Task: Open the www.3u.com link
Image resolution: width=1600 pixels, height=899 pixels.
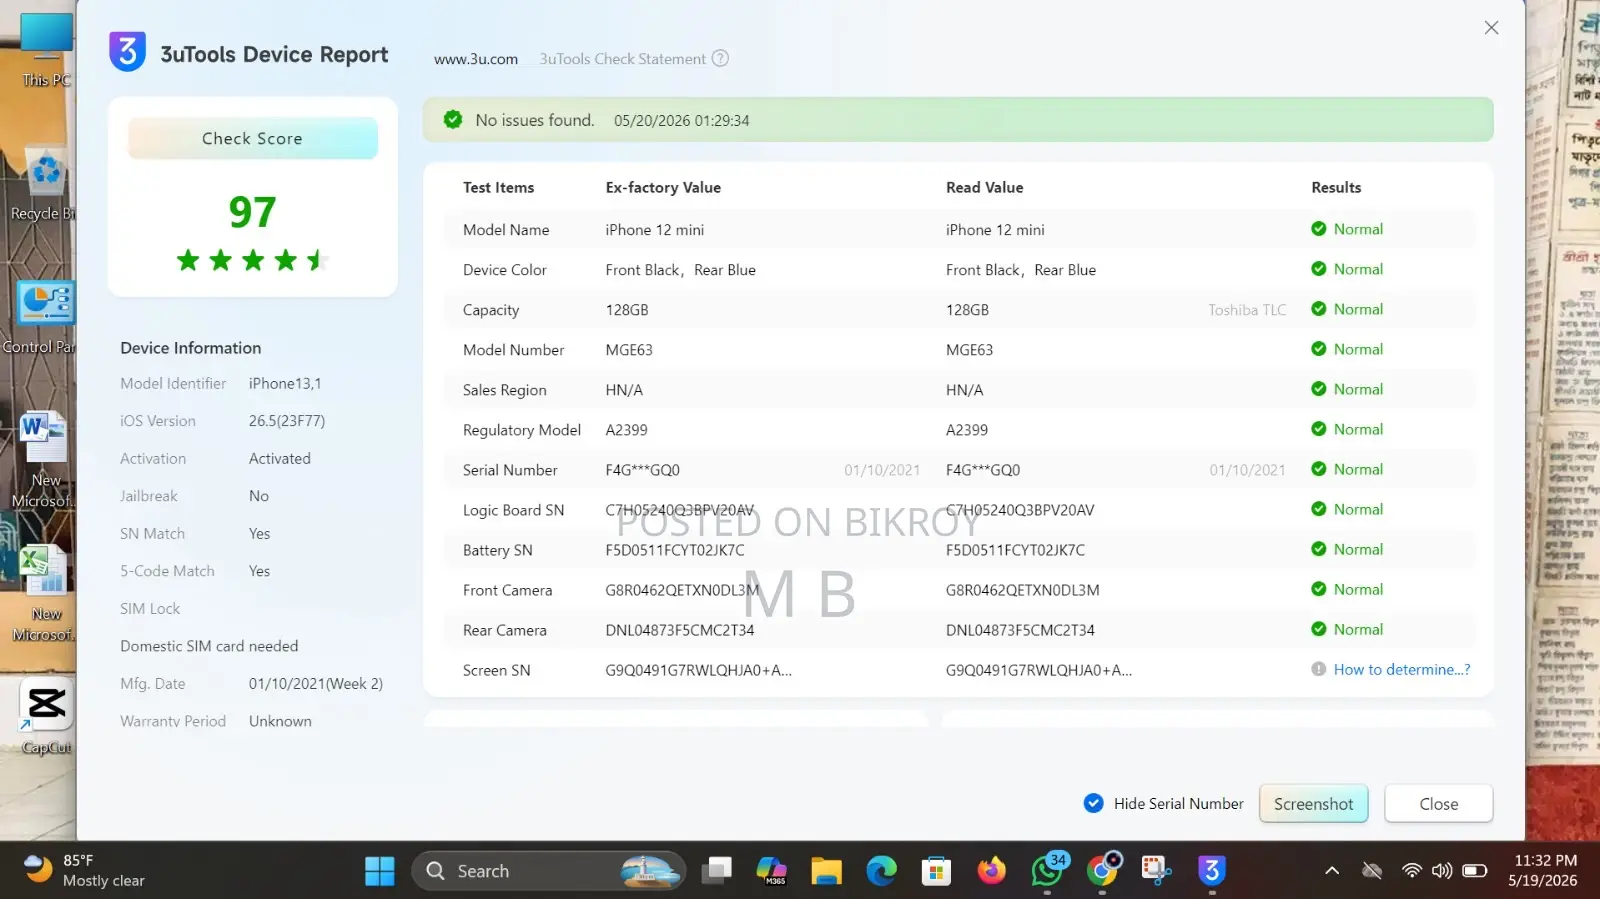Action: pyautogui.click(x=476, y=59)
